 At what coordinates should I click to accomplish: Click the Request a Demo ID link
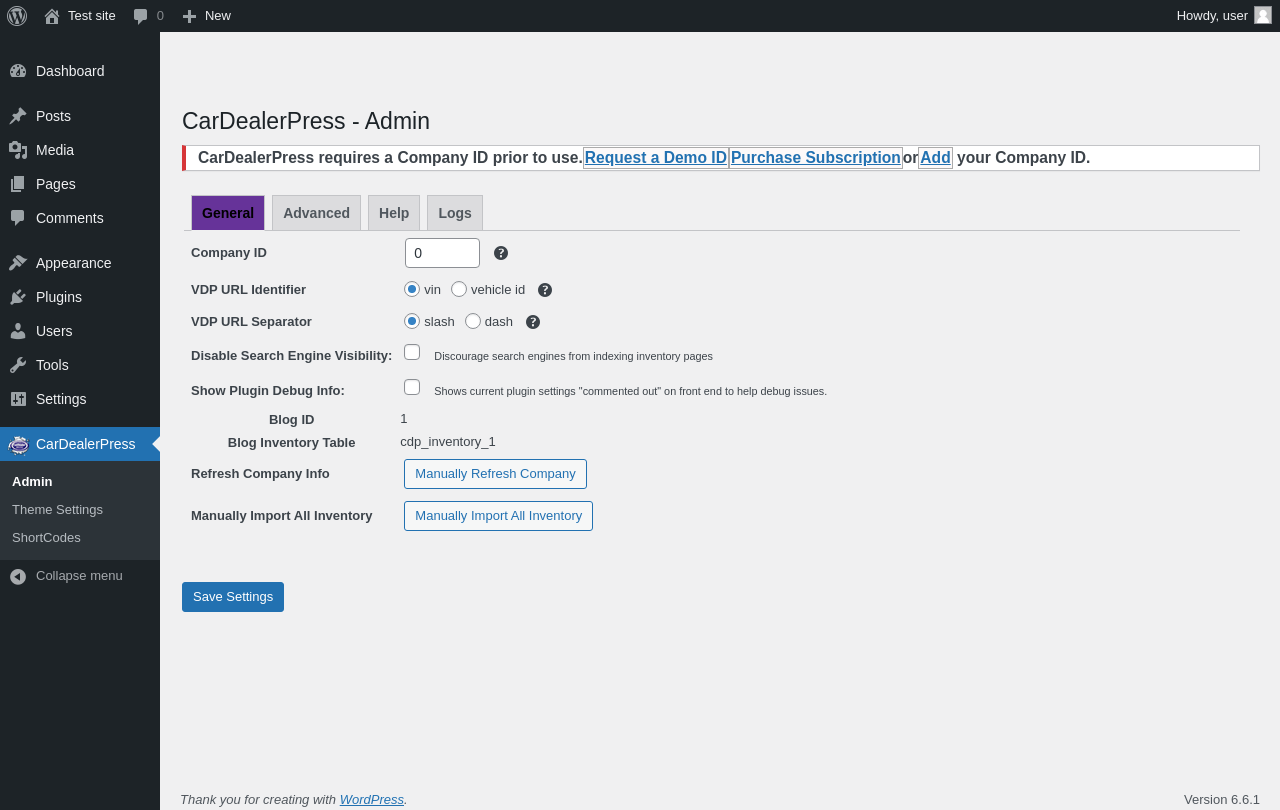(x=656, y=158)
